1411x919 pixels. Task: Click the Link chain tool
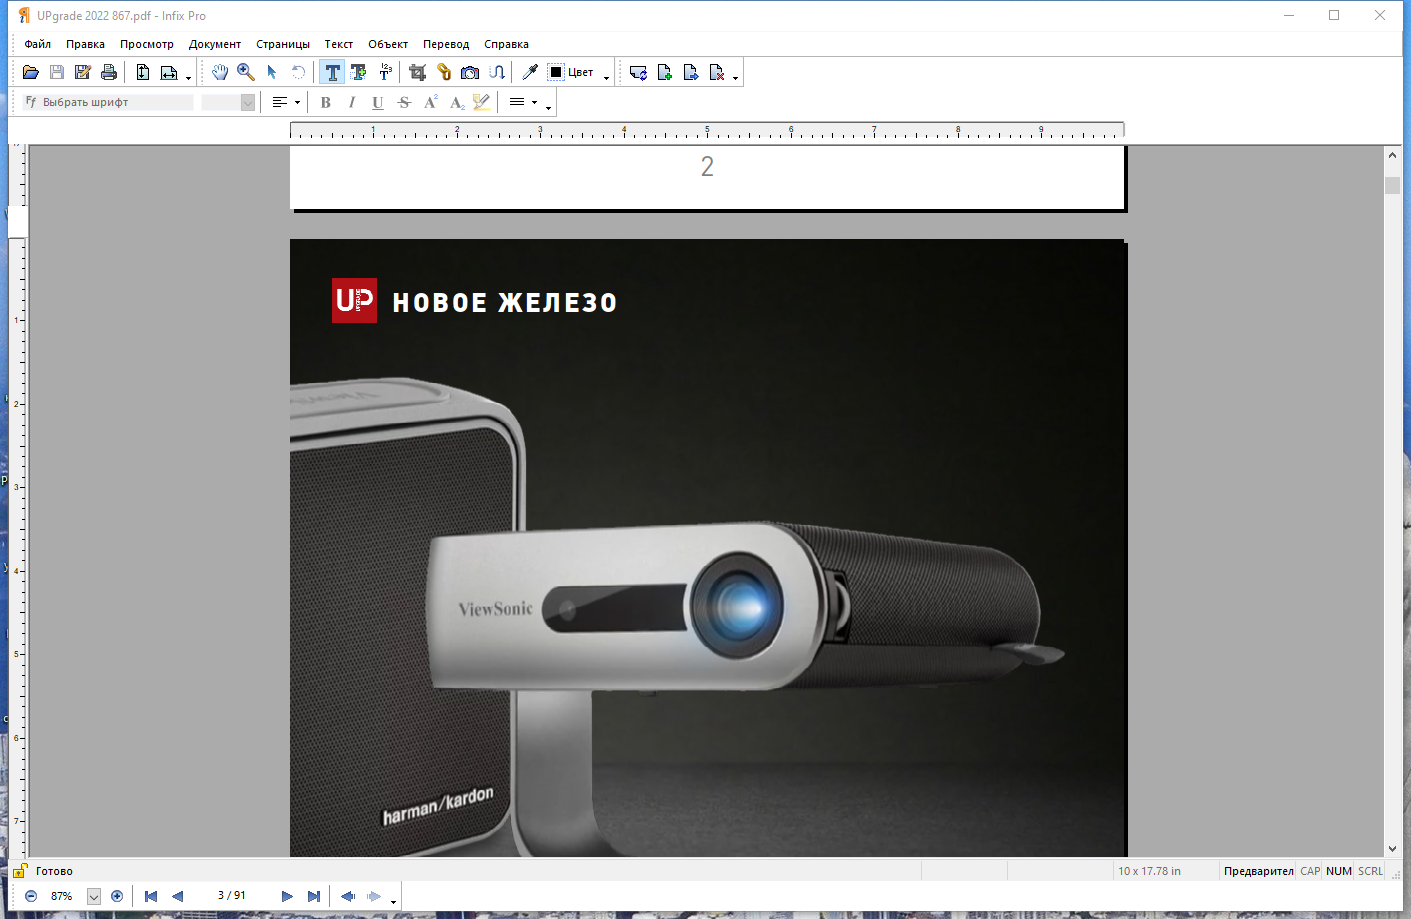click(x=444, y=72)
